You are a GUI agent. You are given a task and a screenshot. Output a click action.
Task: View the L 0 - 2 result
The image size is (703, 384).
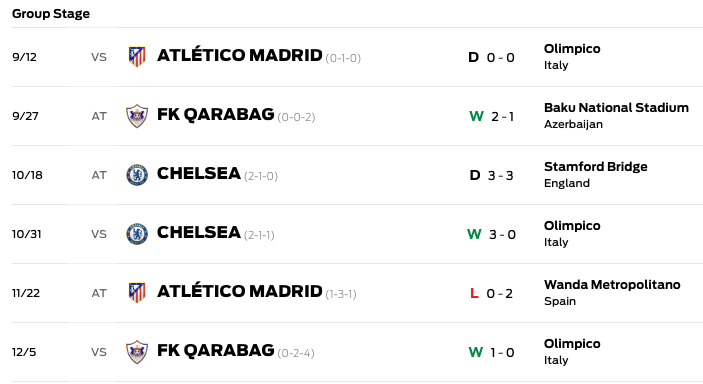click(491, 293)
